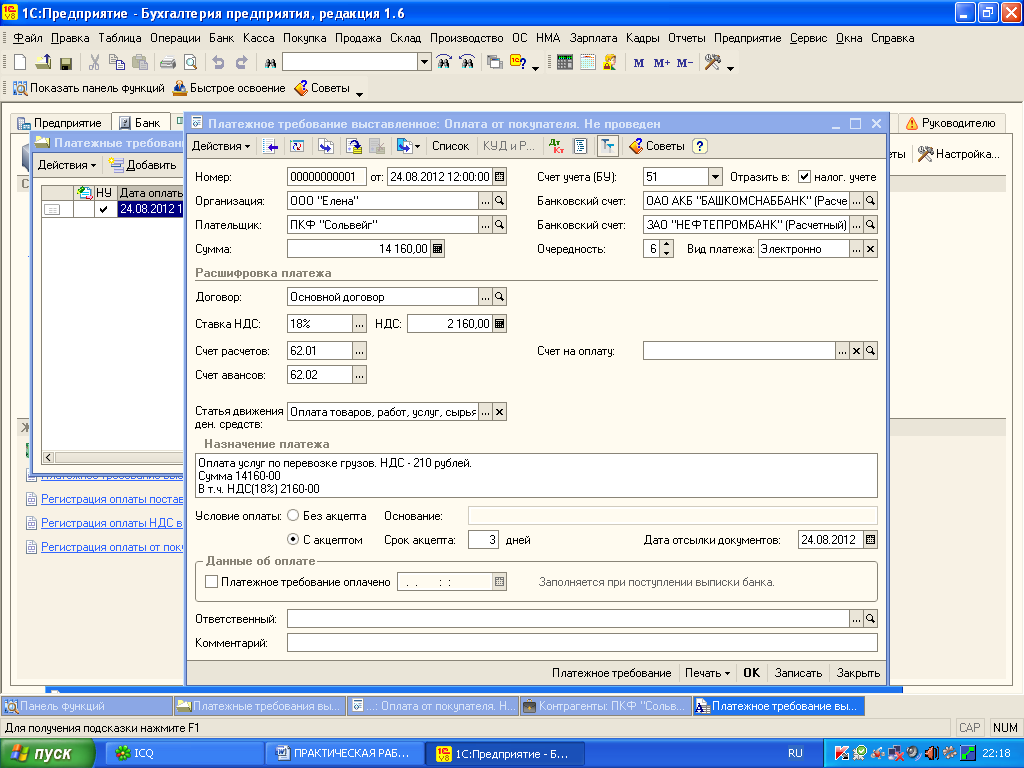1024x768 pixels.
Task: Click the binoculars find icon
Action: [x=270, y=63]
